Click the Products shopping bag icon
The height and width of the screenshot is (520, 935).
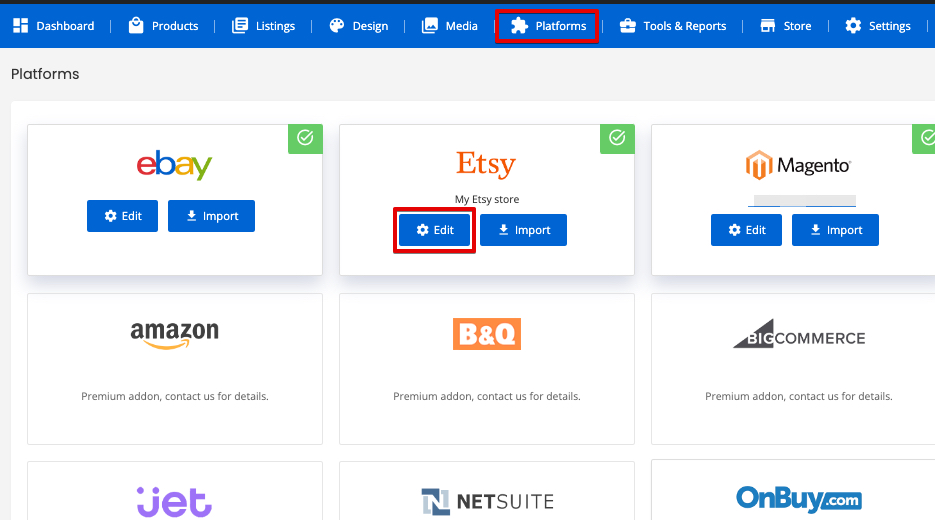click(x=136, y=26)
